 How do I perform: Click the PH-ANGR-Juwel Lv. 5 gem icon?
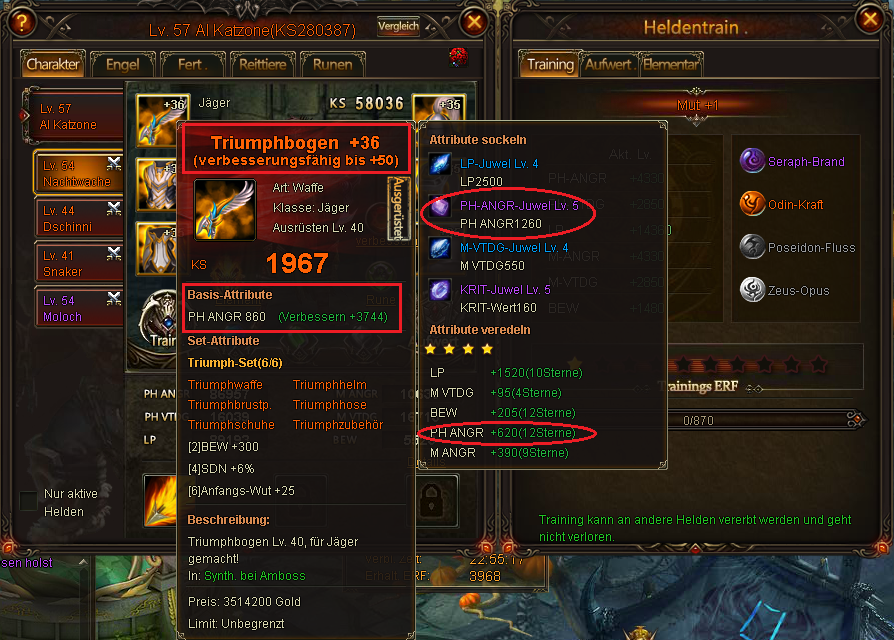440,206
